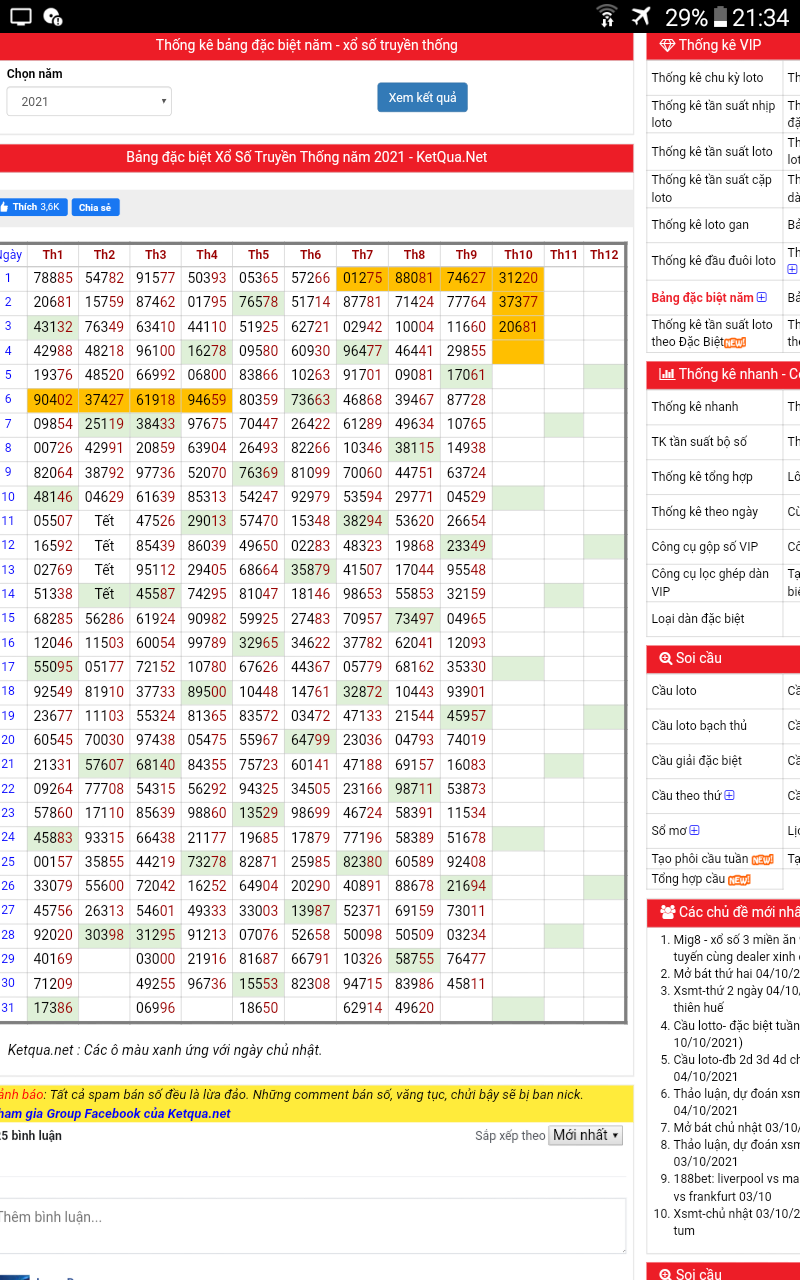Click the magnifier icon in bottom Soi cầu header
This screenshot has height=1280, width=800.
pos(666,1274)
